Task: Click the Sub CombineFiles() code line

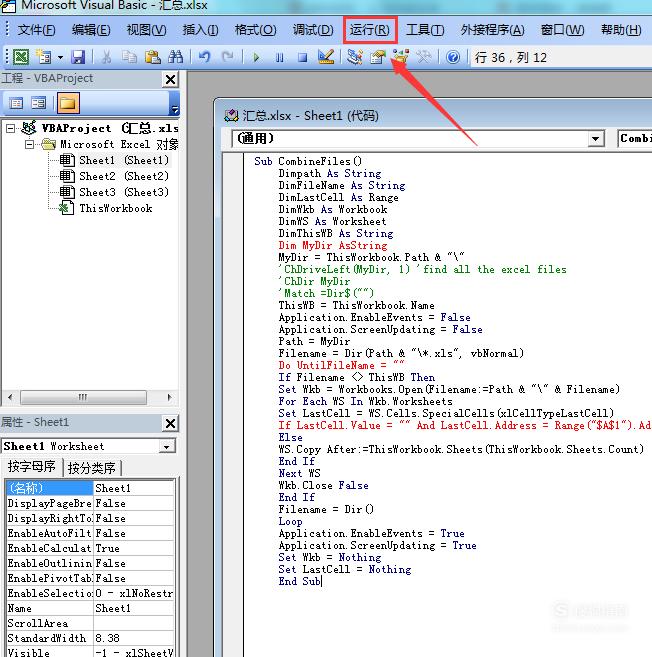Action: [x=308, y=161]
